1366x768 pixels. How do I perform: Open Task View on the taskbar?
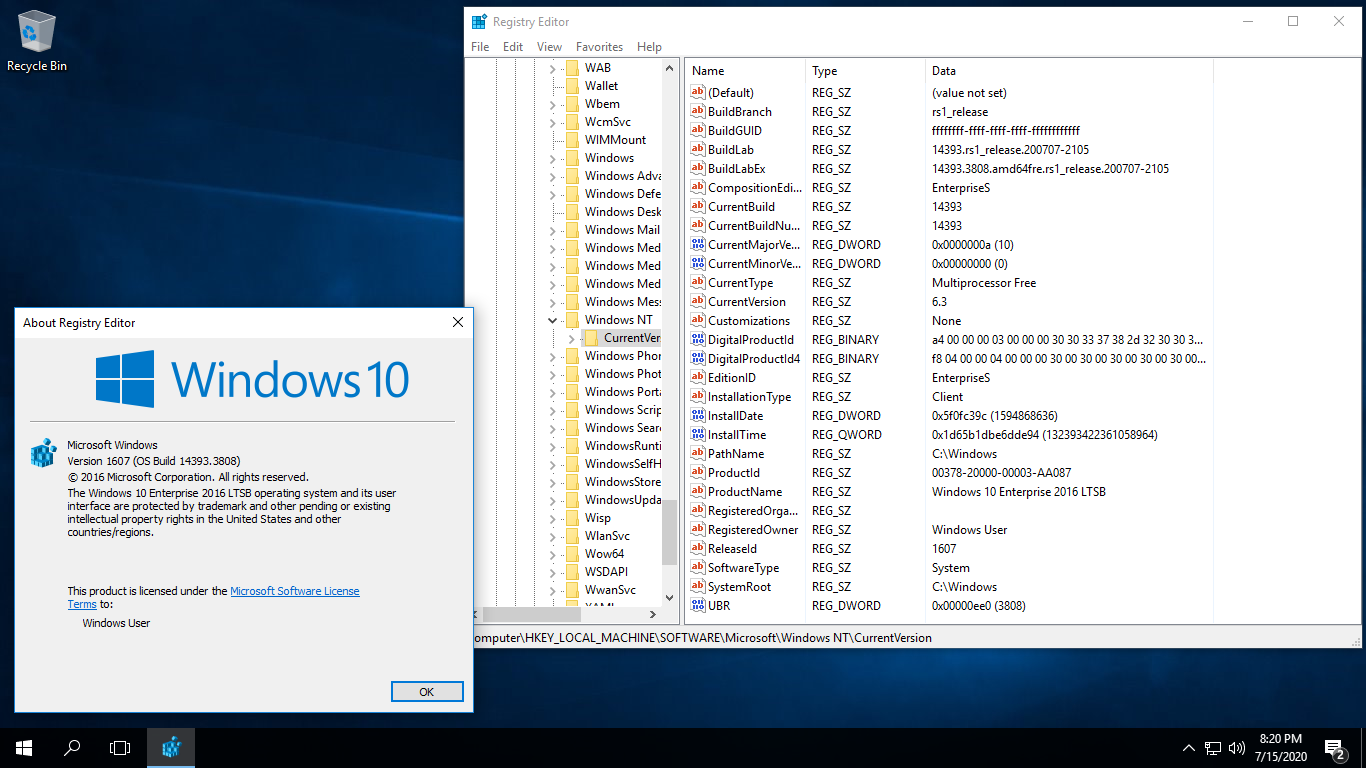(x=120, y=748)
